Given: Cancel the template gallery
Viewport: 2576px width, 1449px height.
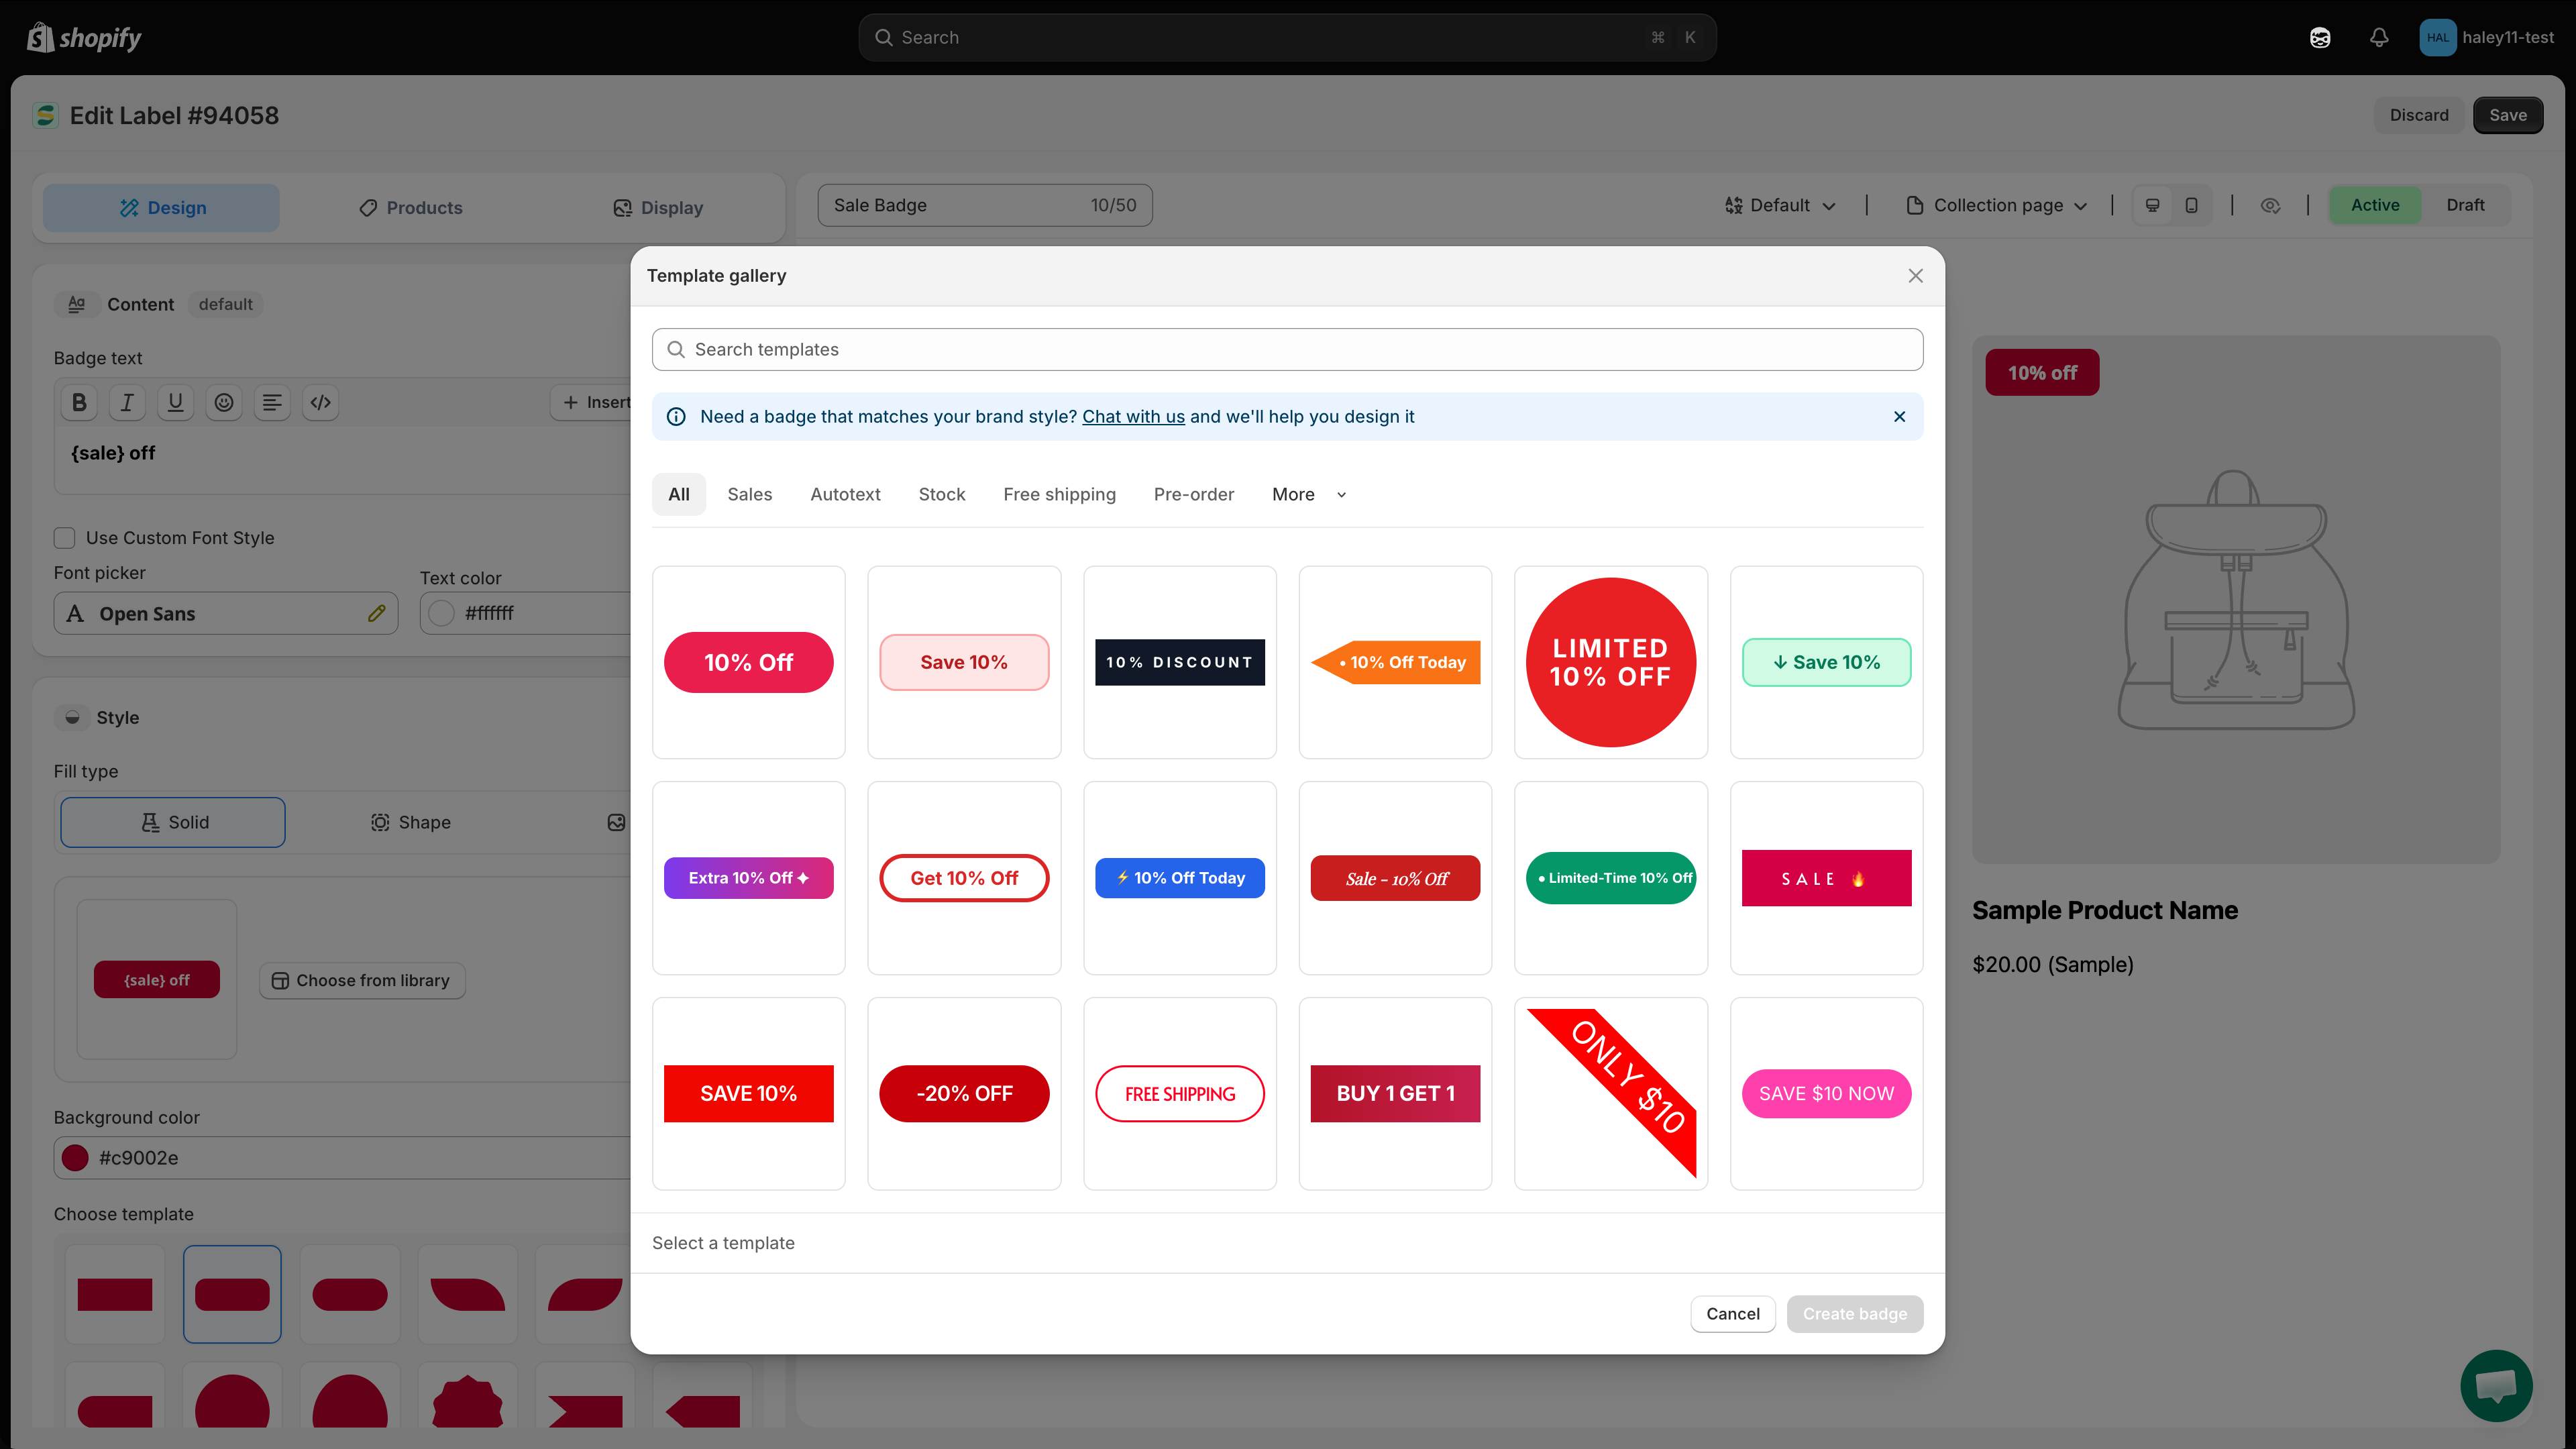Looking at the screenshot, I should click(x=1733, y=1313).
